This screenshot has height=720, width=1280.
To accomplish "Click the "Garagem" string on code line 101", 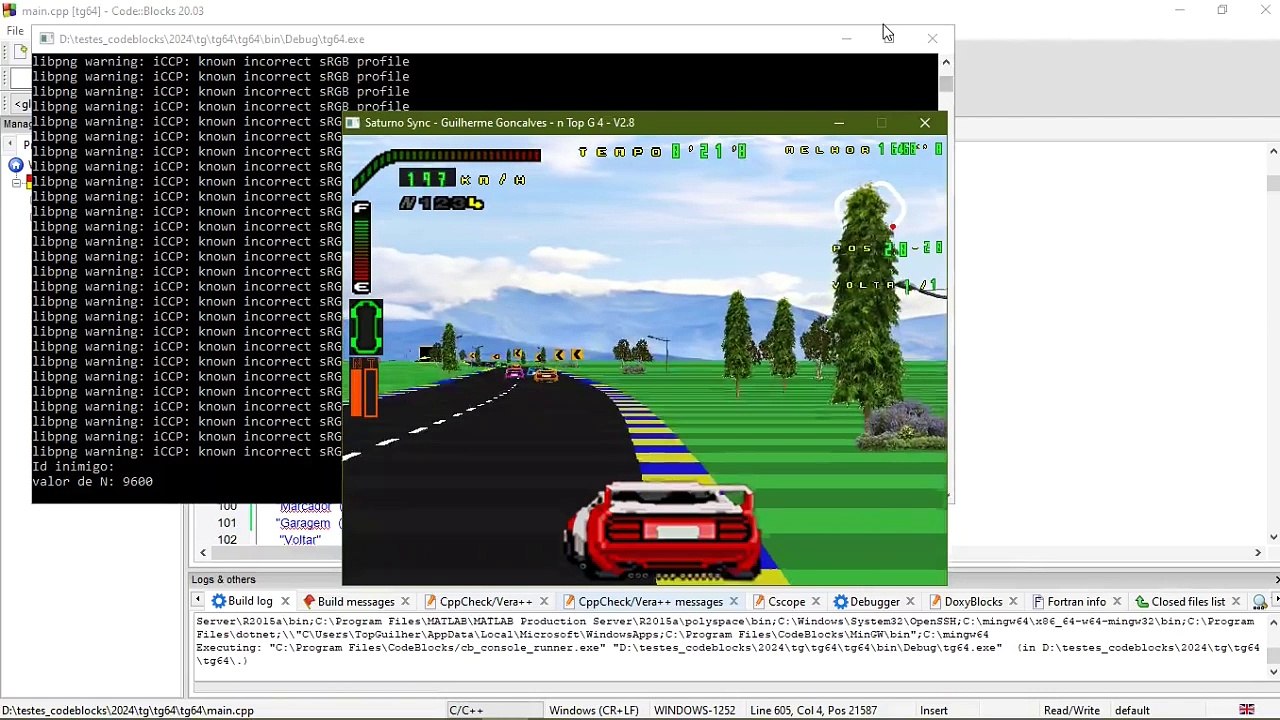I will [x=305, y=523].
